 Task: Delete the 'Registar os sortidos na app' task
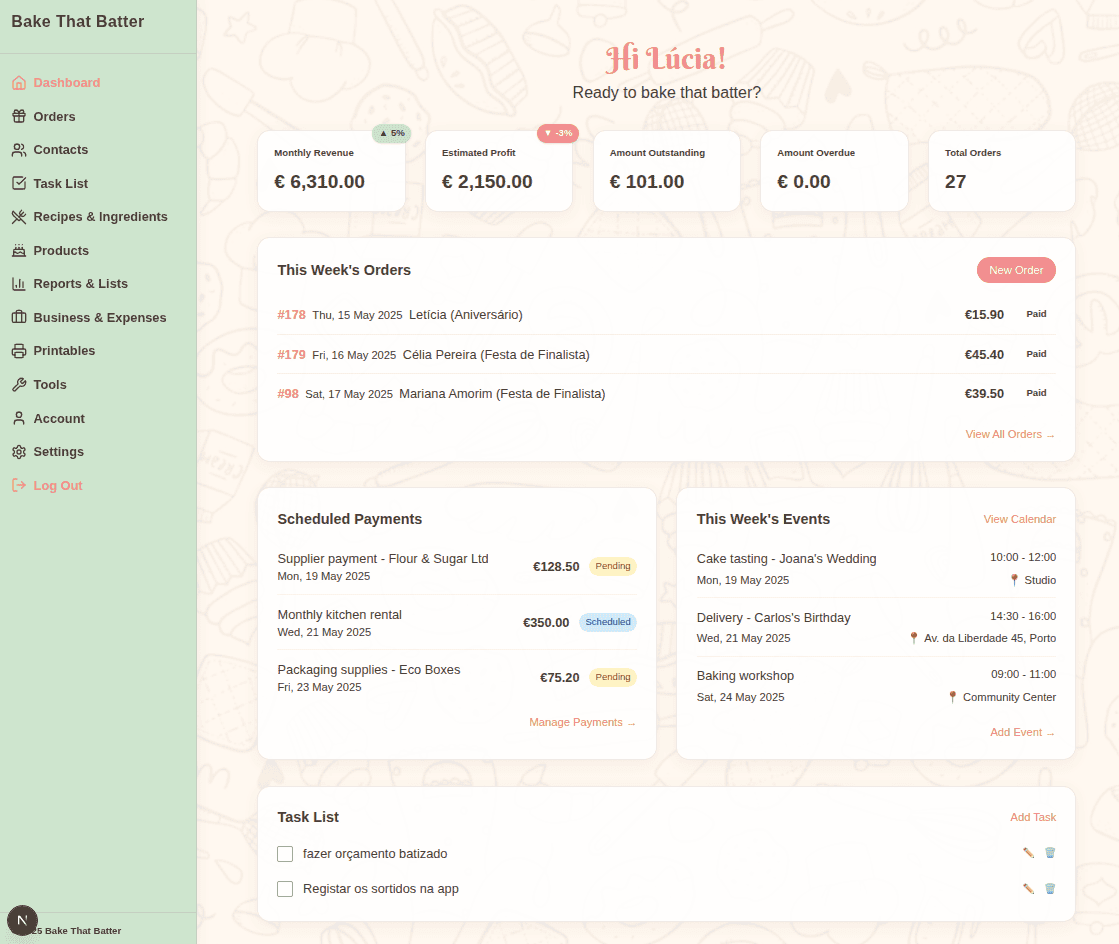(x=1050, y=888)
